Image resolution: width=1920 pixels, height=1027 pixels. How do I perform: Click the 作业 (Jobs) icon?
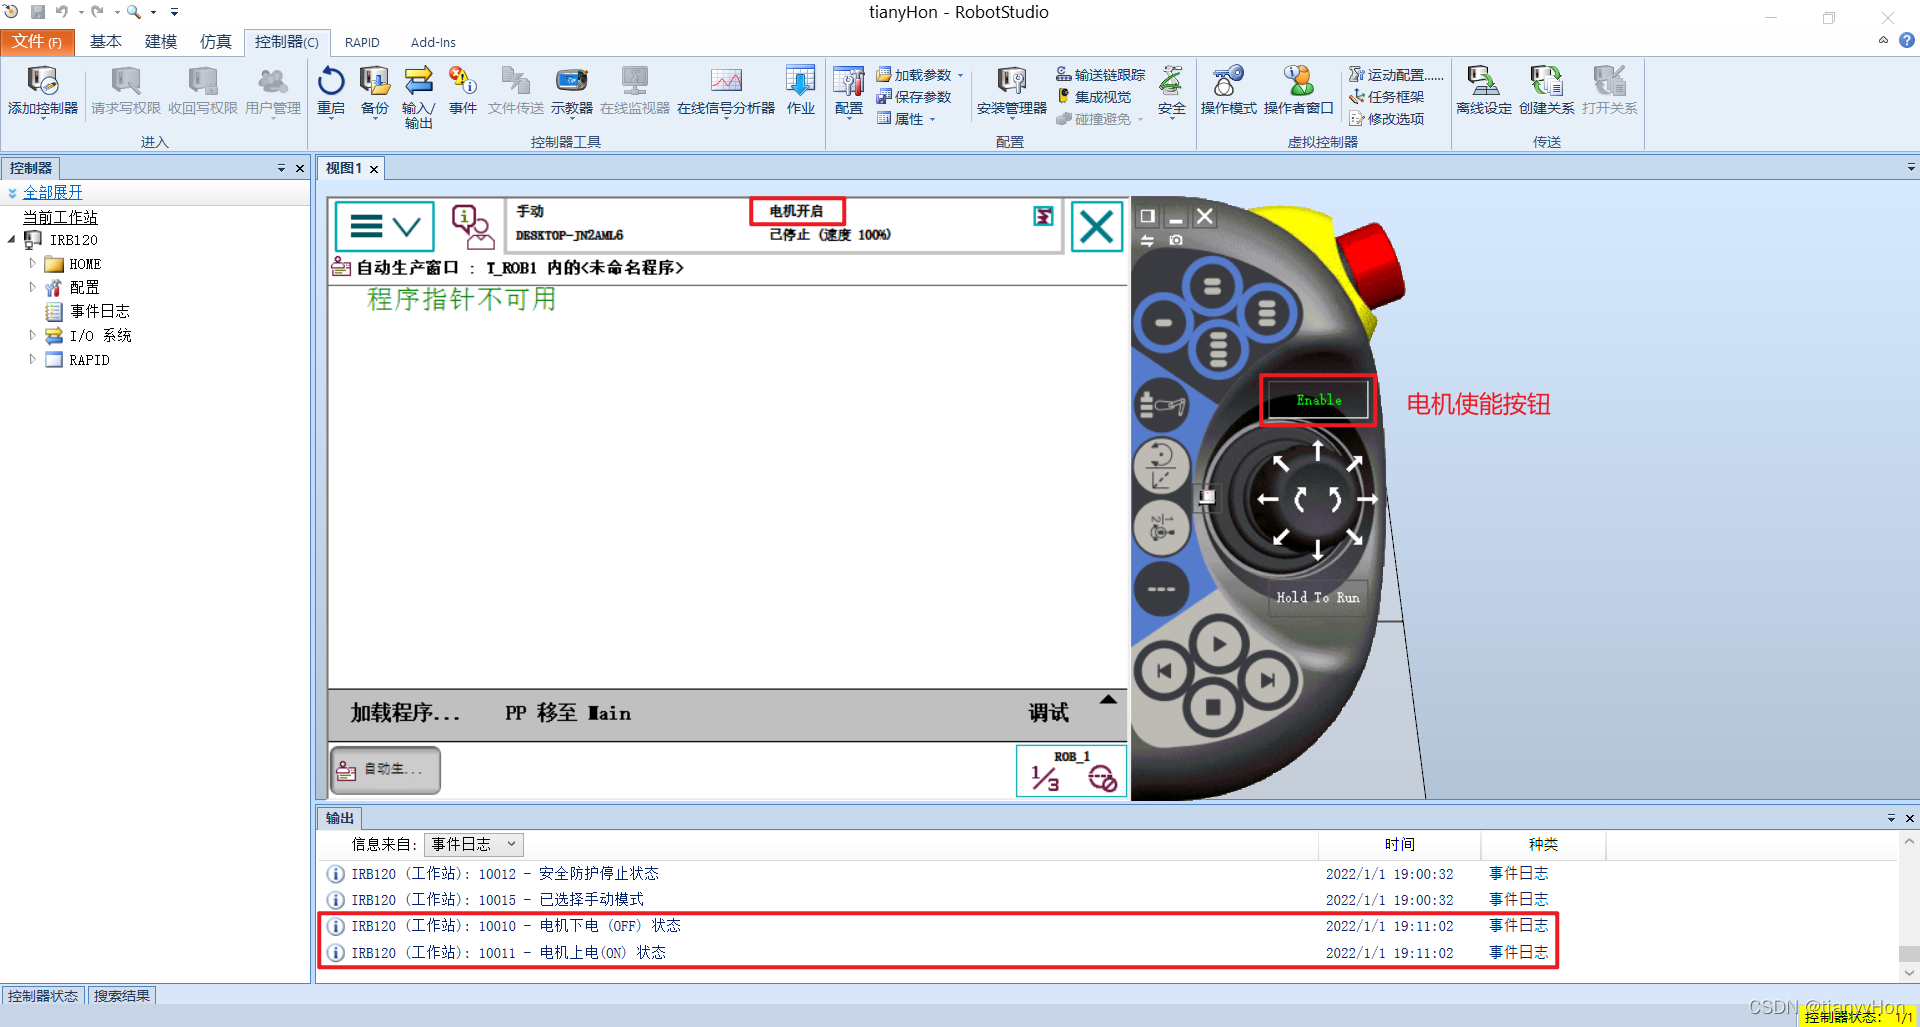tap(800, 90)
